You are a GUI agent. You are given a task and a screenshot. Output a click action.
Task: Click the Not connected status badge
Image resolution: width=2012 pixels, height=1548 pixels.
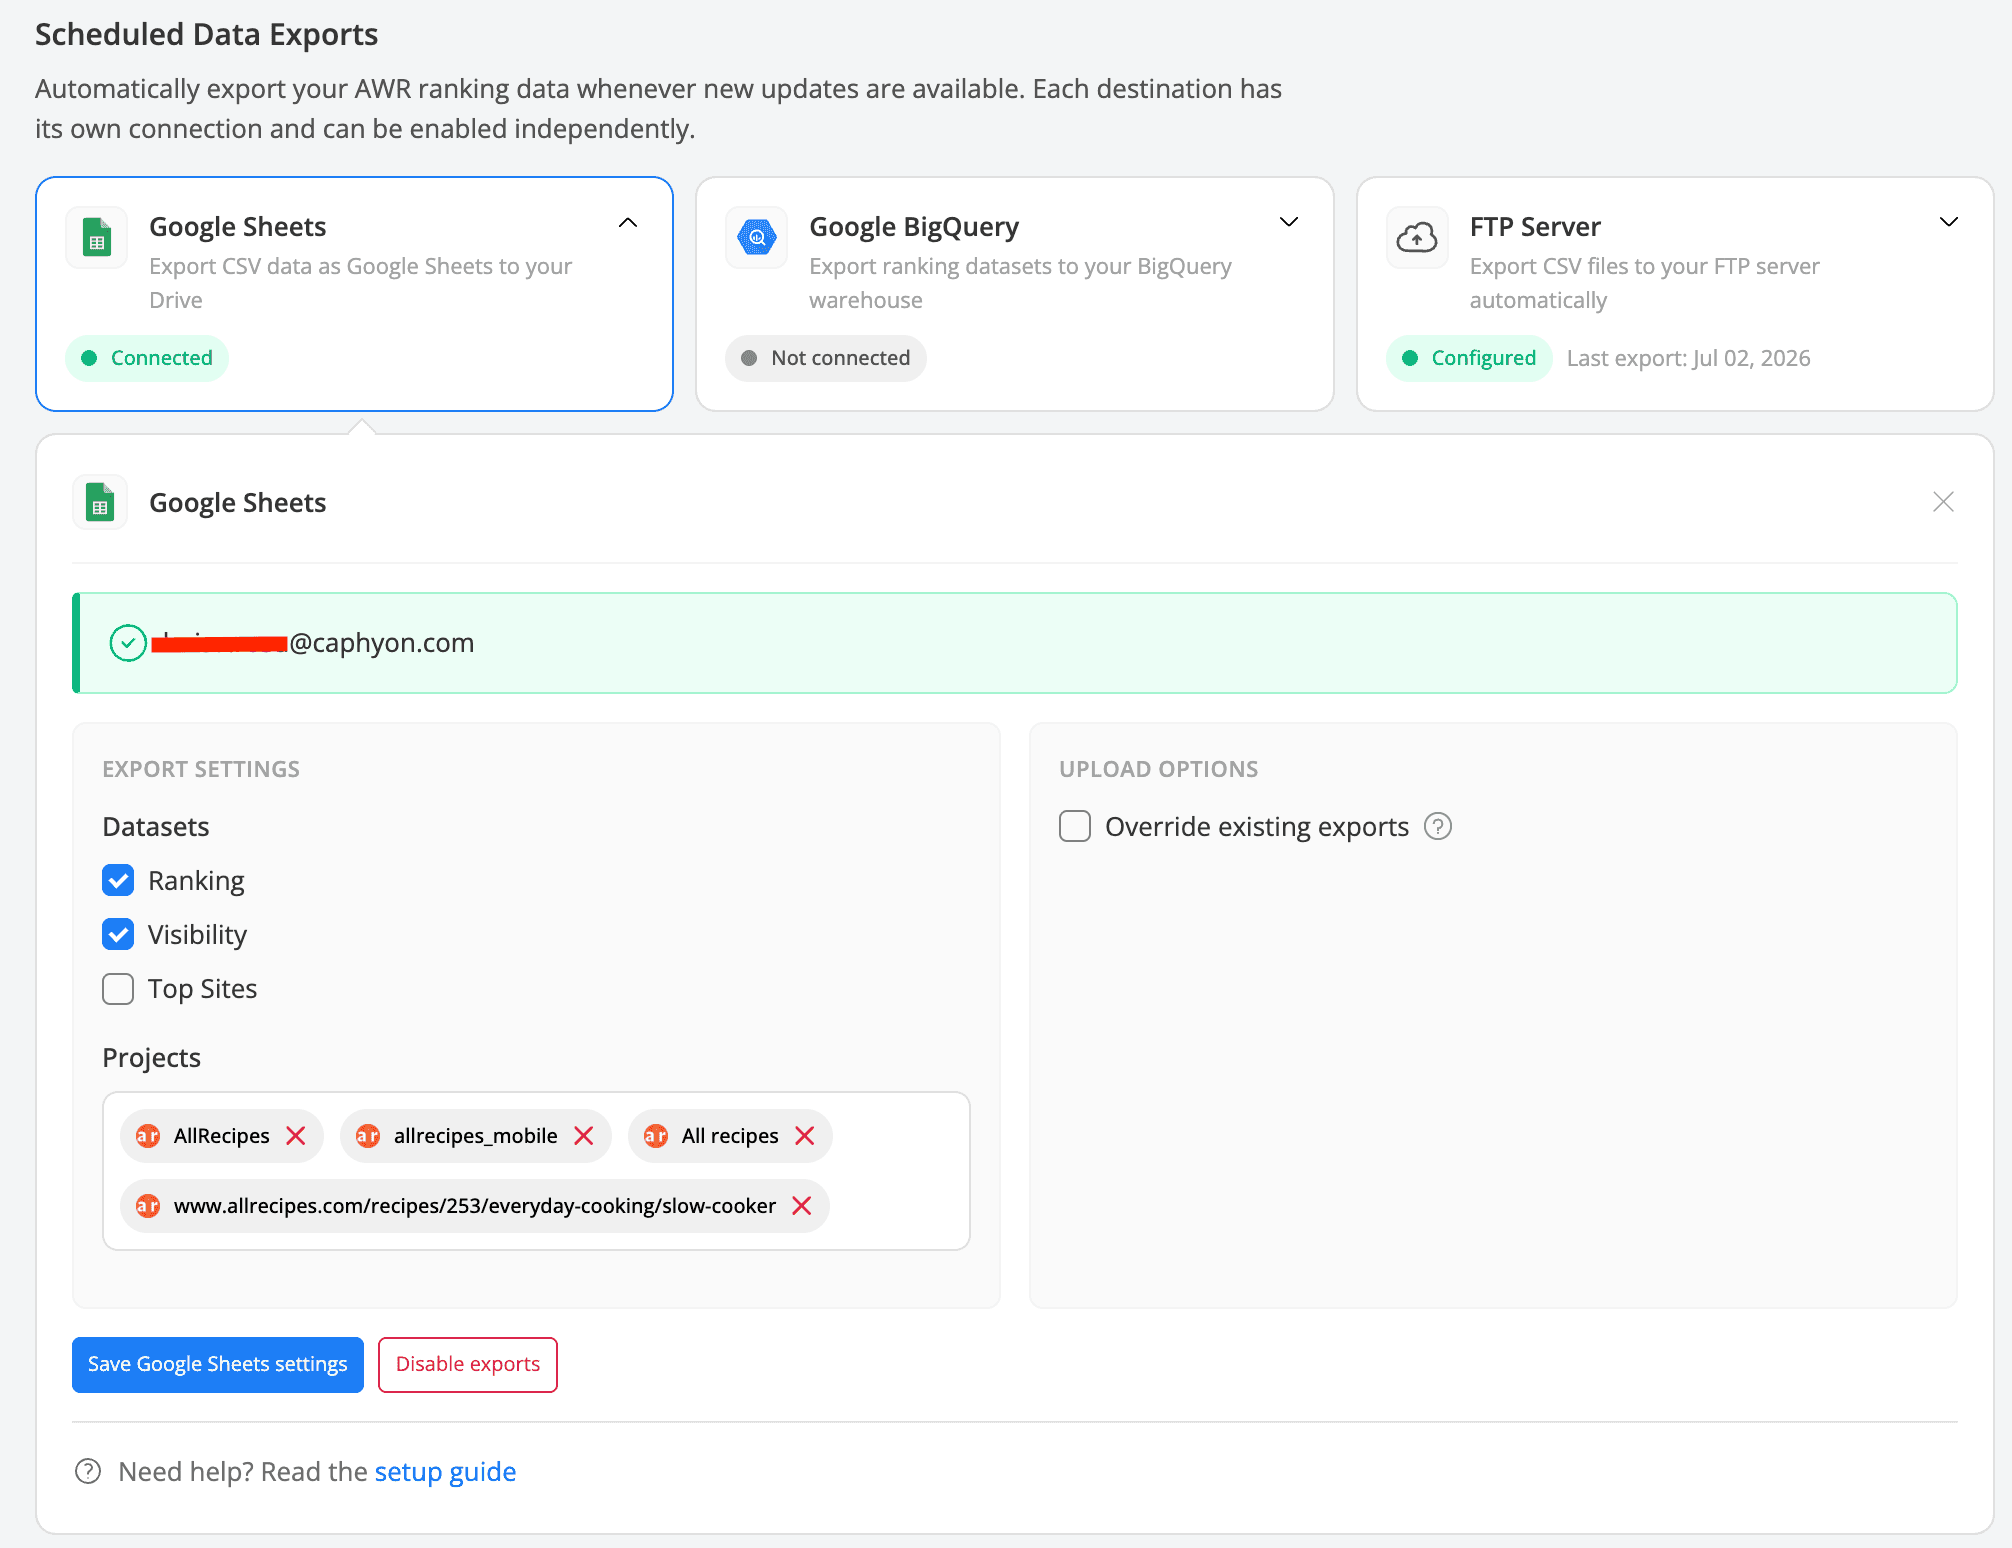click(826, 358)
